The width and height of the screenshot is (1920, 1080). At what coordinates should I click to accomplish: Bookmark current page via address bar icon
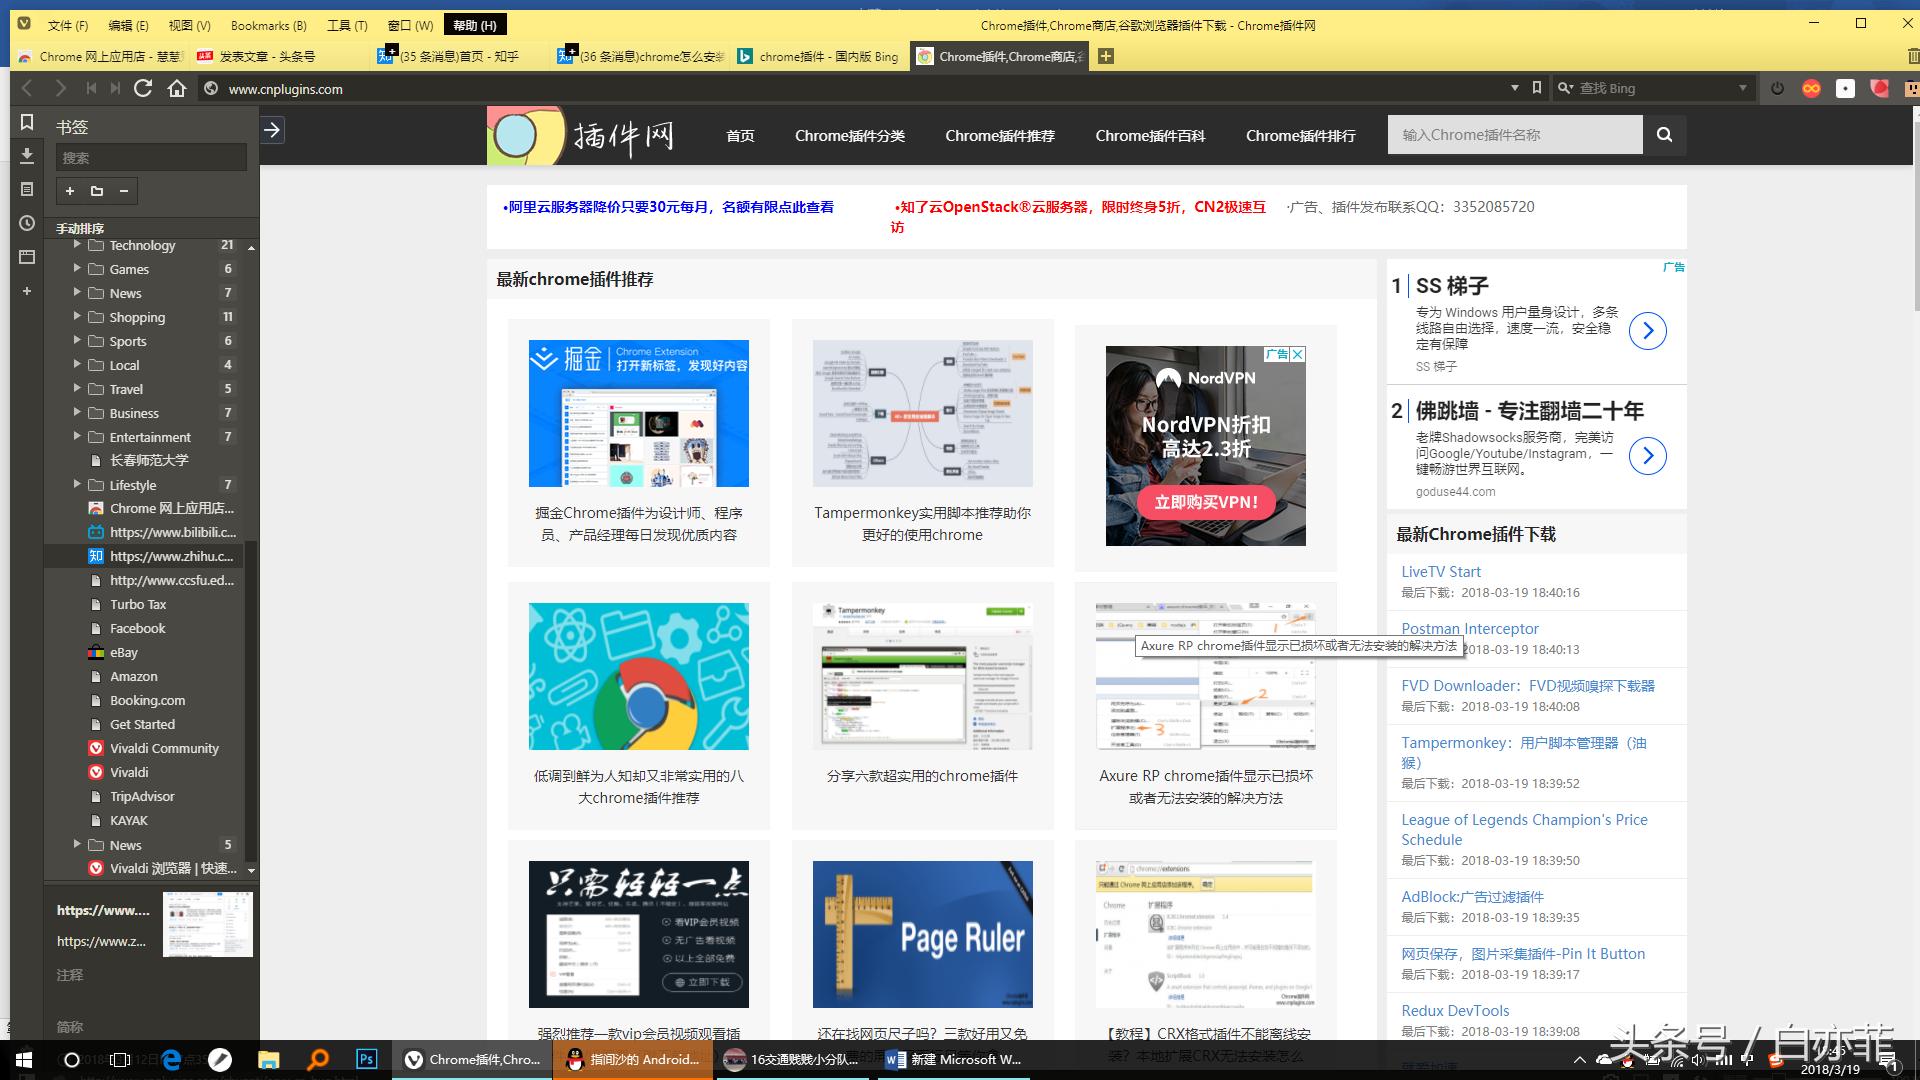pyautogui.click(x=1537, y=88)
